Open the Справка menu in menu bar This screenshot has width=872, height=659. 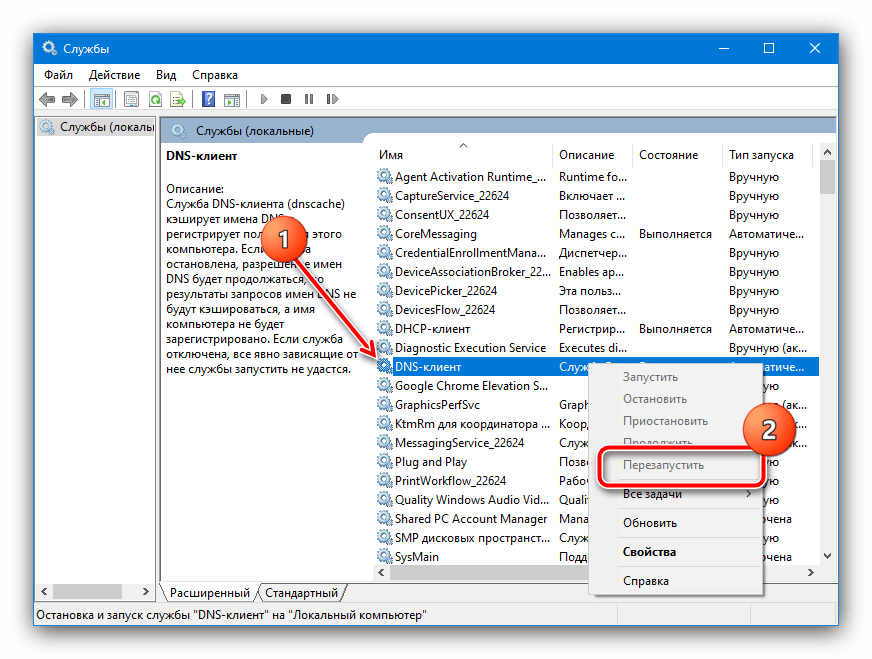tap(215, 75)
